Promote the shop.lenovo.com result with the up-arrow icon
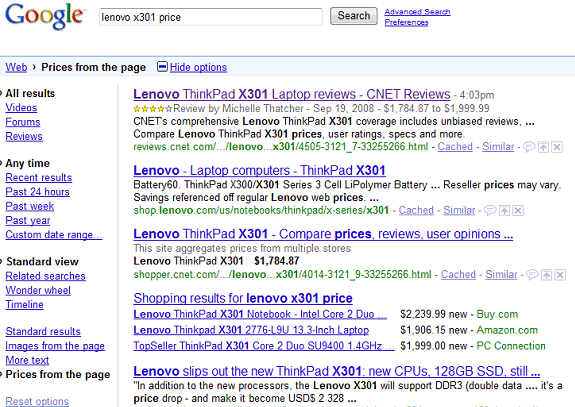This screenshot has height=407, width=575. (x=505, y=210)
